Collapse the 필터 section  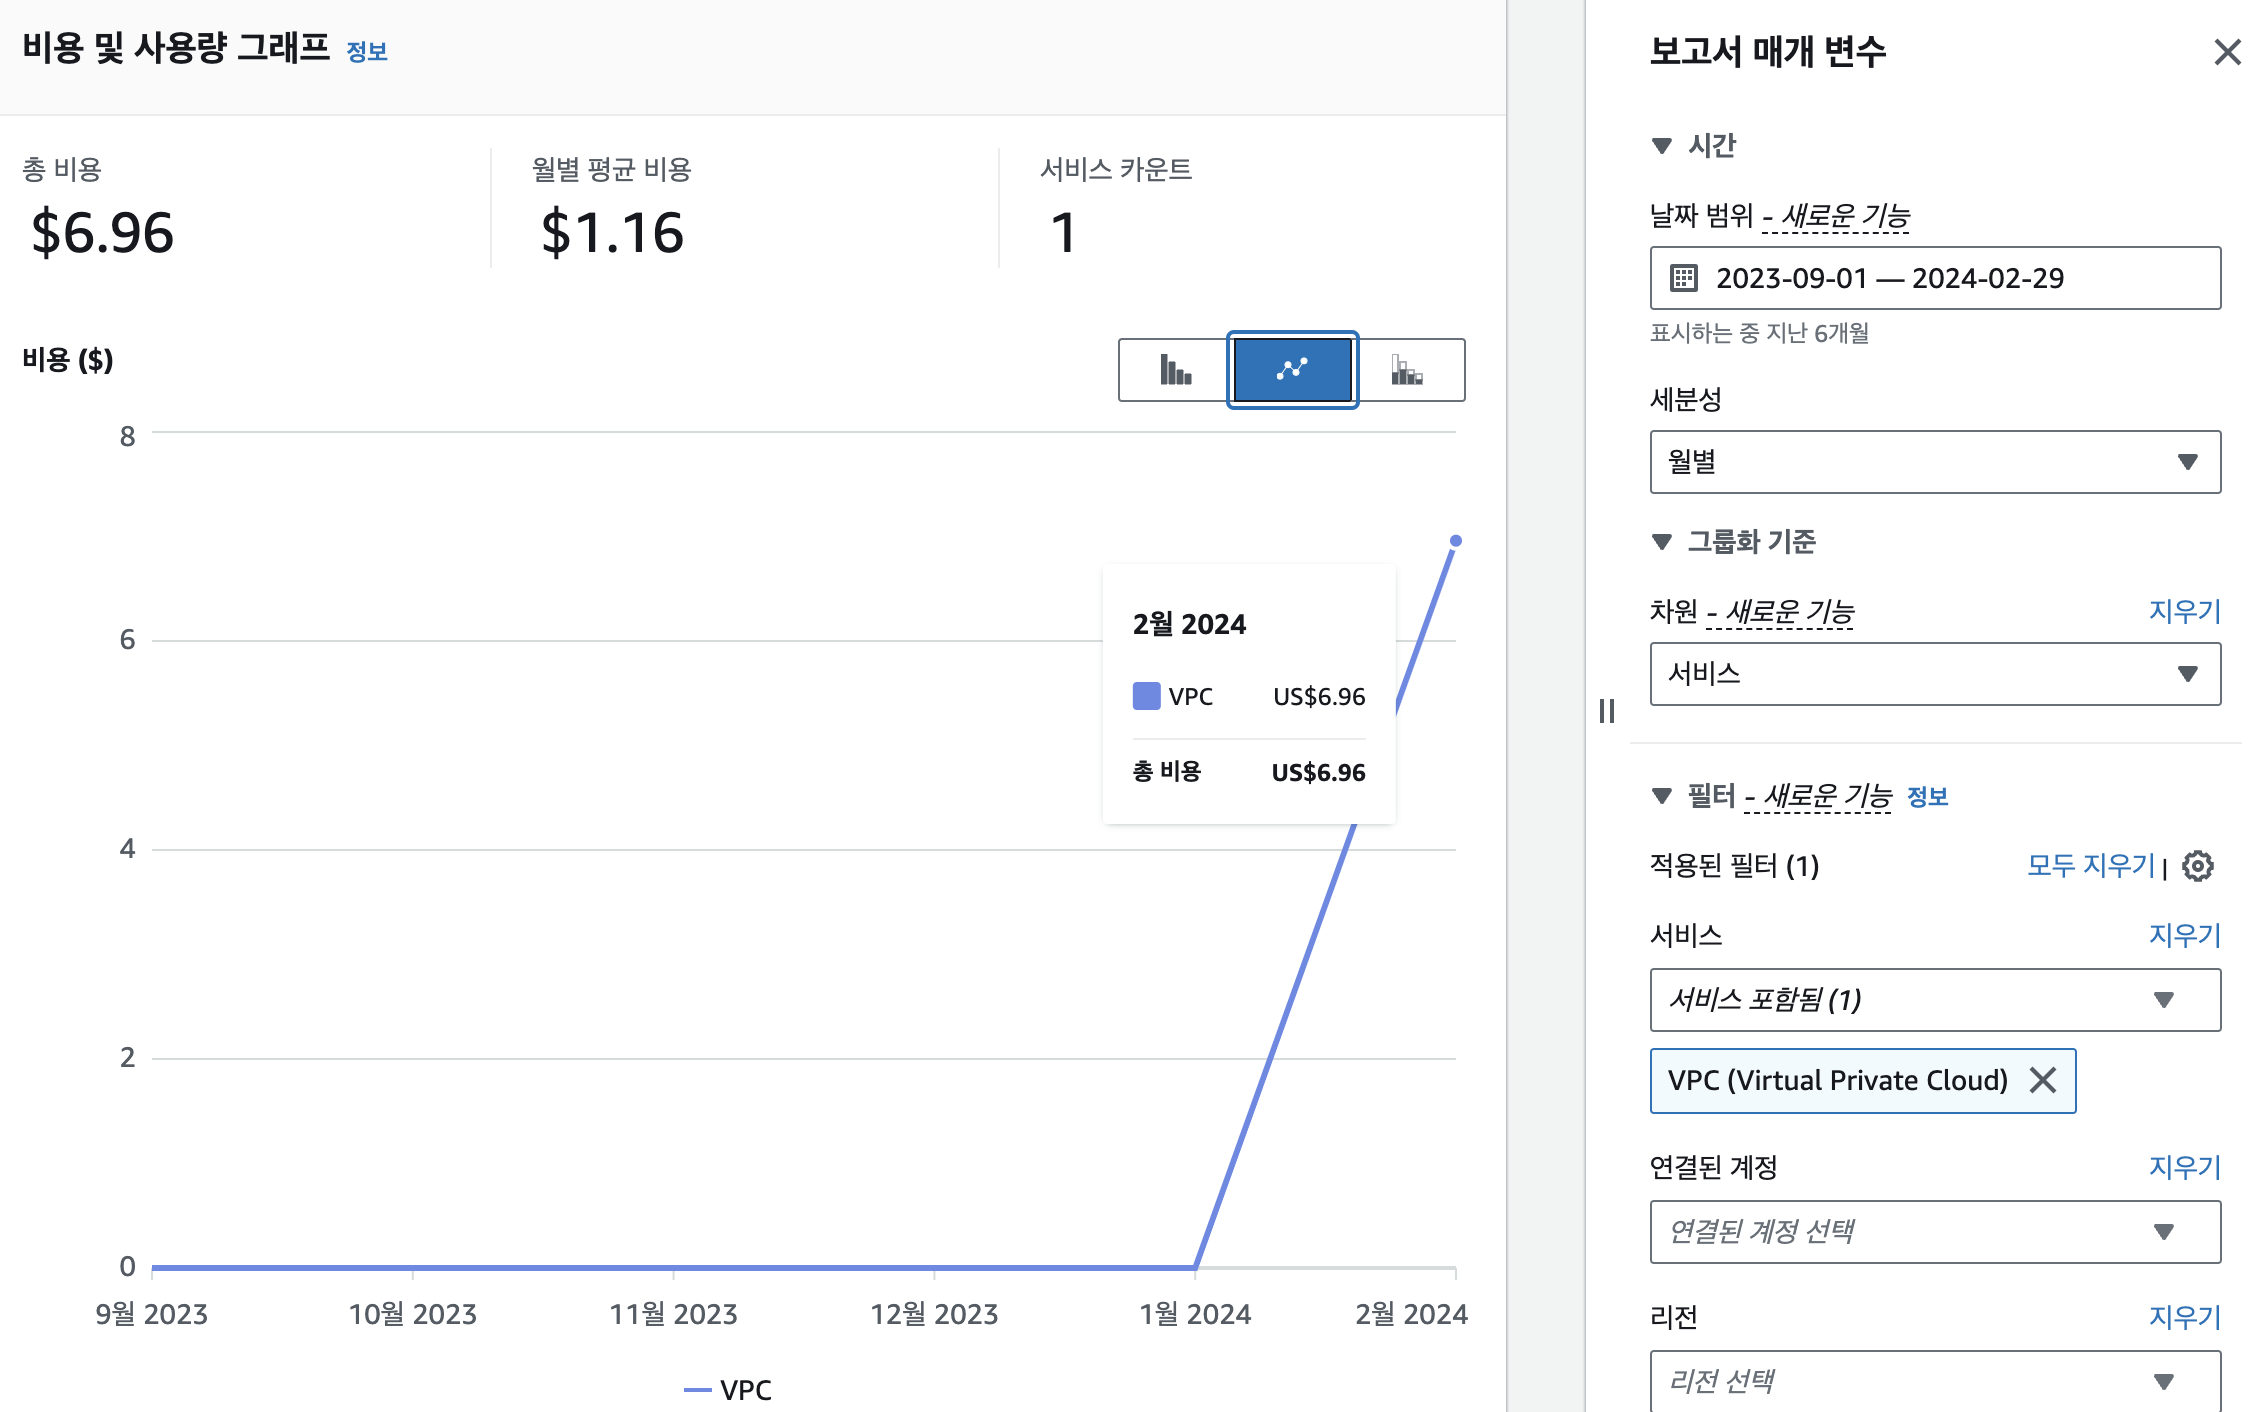(x=1662, y=796)
